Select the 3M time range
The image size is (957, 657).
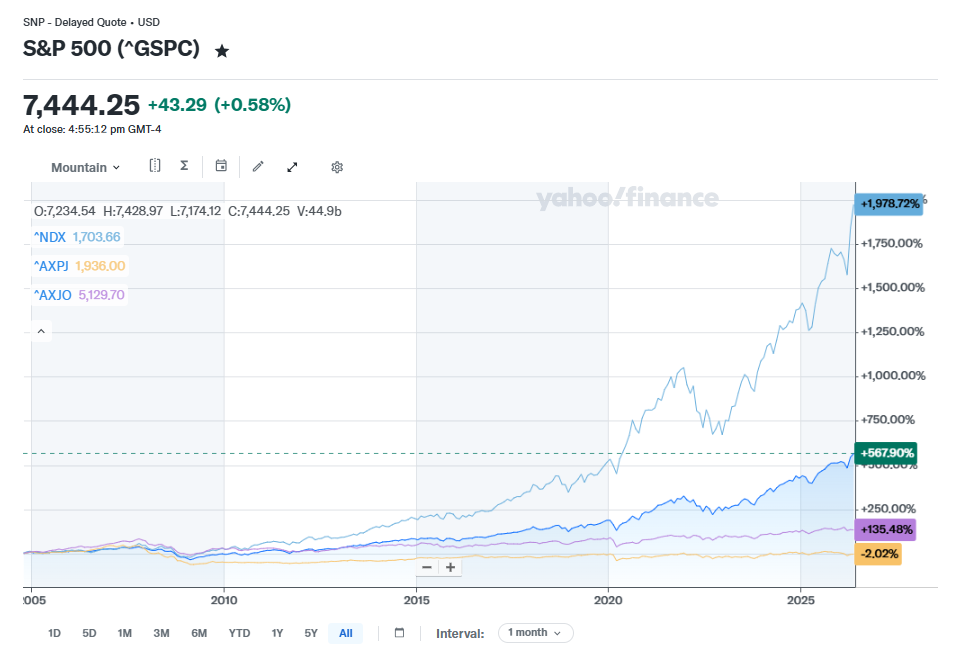coord(161,633)
